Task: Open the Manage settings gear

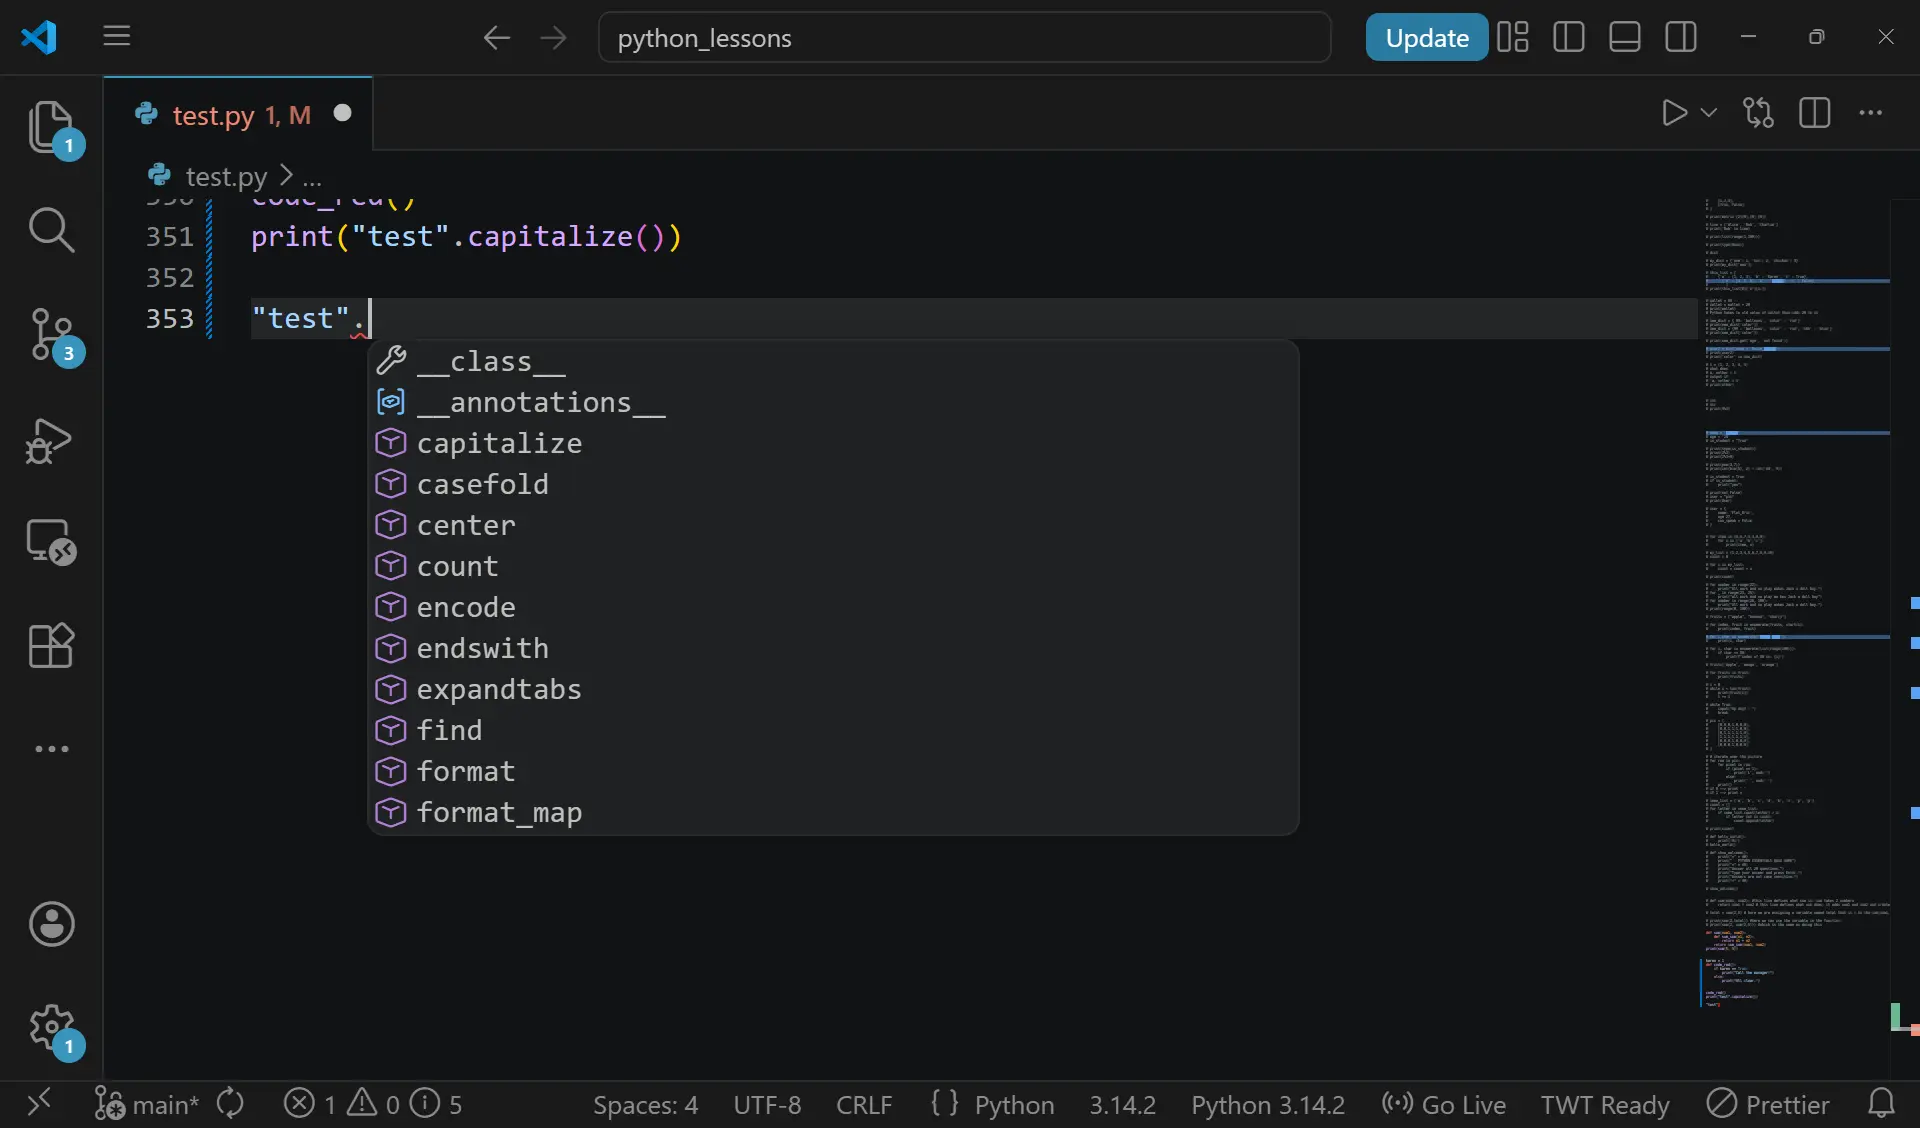Action: [x=51, y=1027]
